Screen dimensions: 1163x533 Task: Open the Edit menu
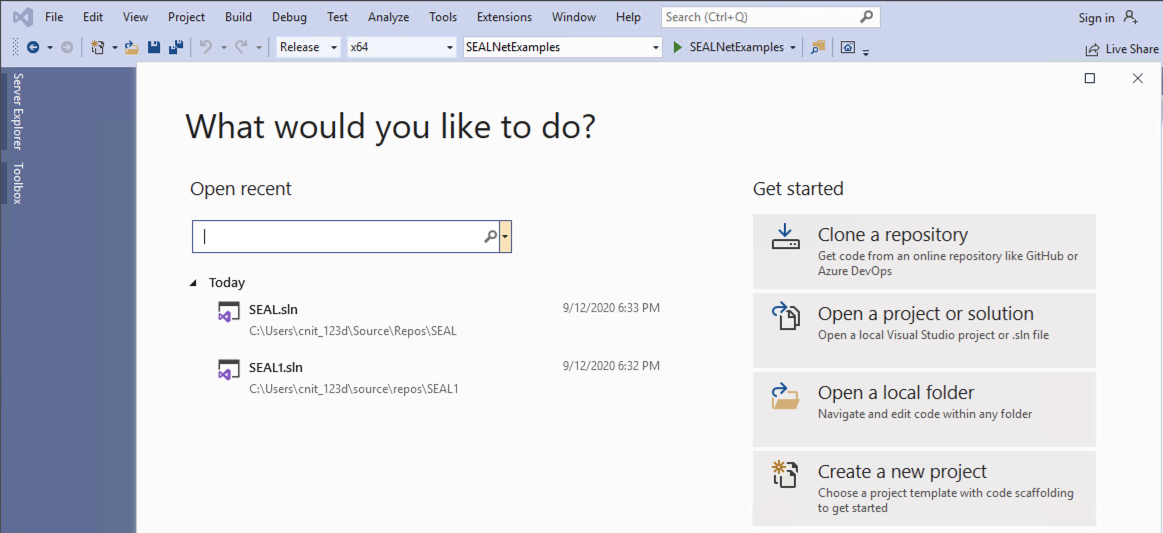[x=93, y=16]
